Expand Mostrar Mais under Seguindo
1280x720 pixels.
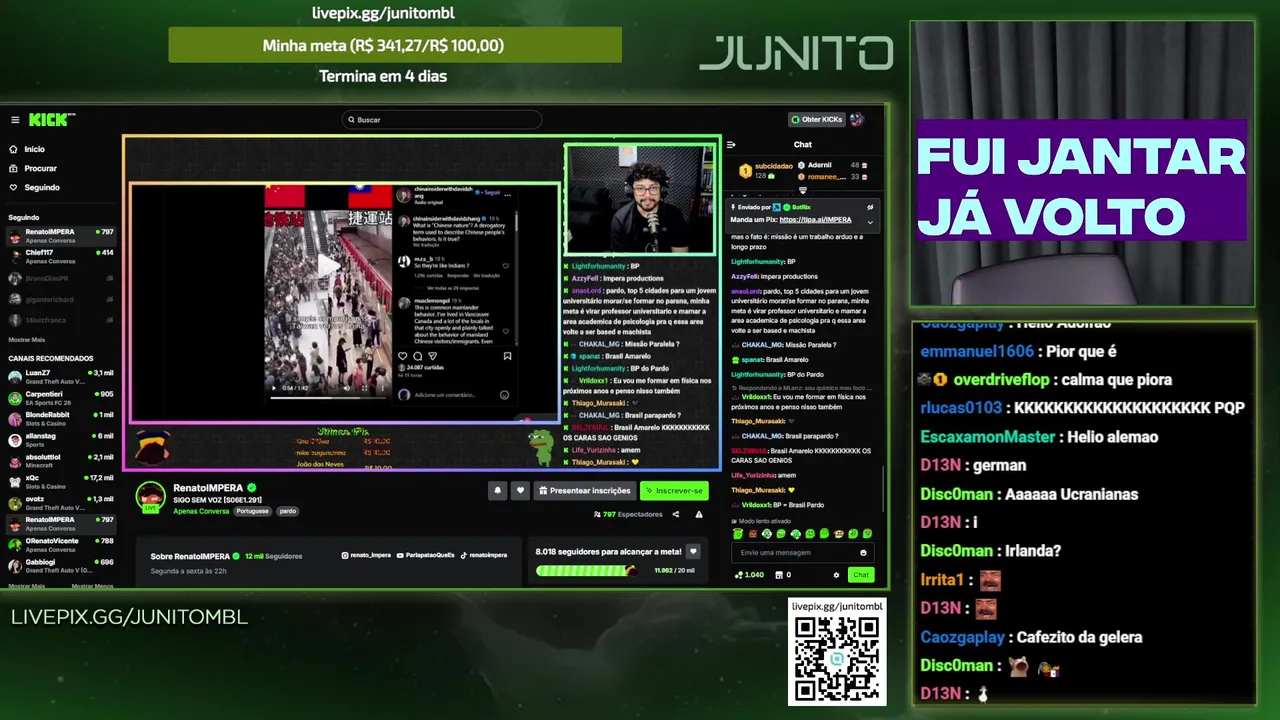click(x=27, y=339)
